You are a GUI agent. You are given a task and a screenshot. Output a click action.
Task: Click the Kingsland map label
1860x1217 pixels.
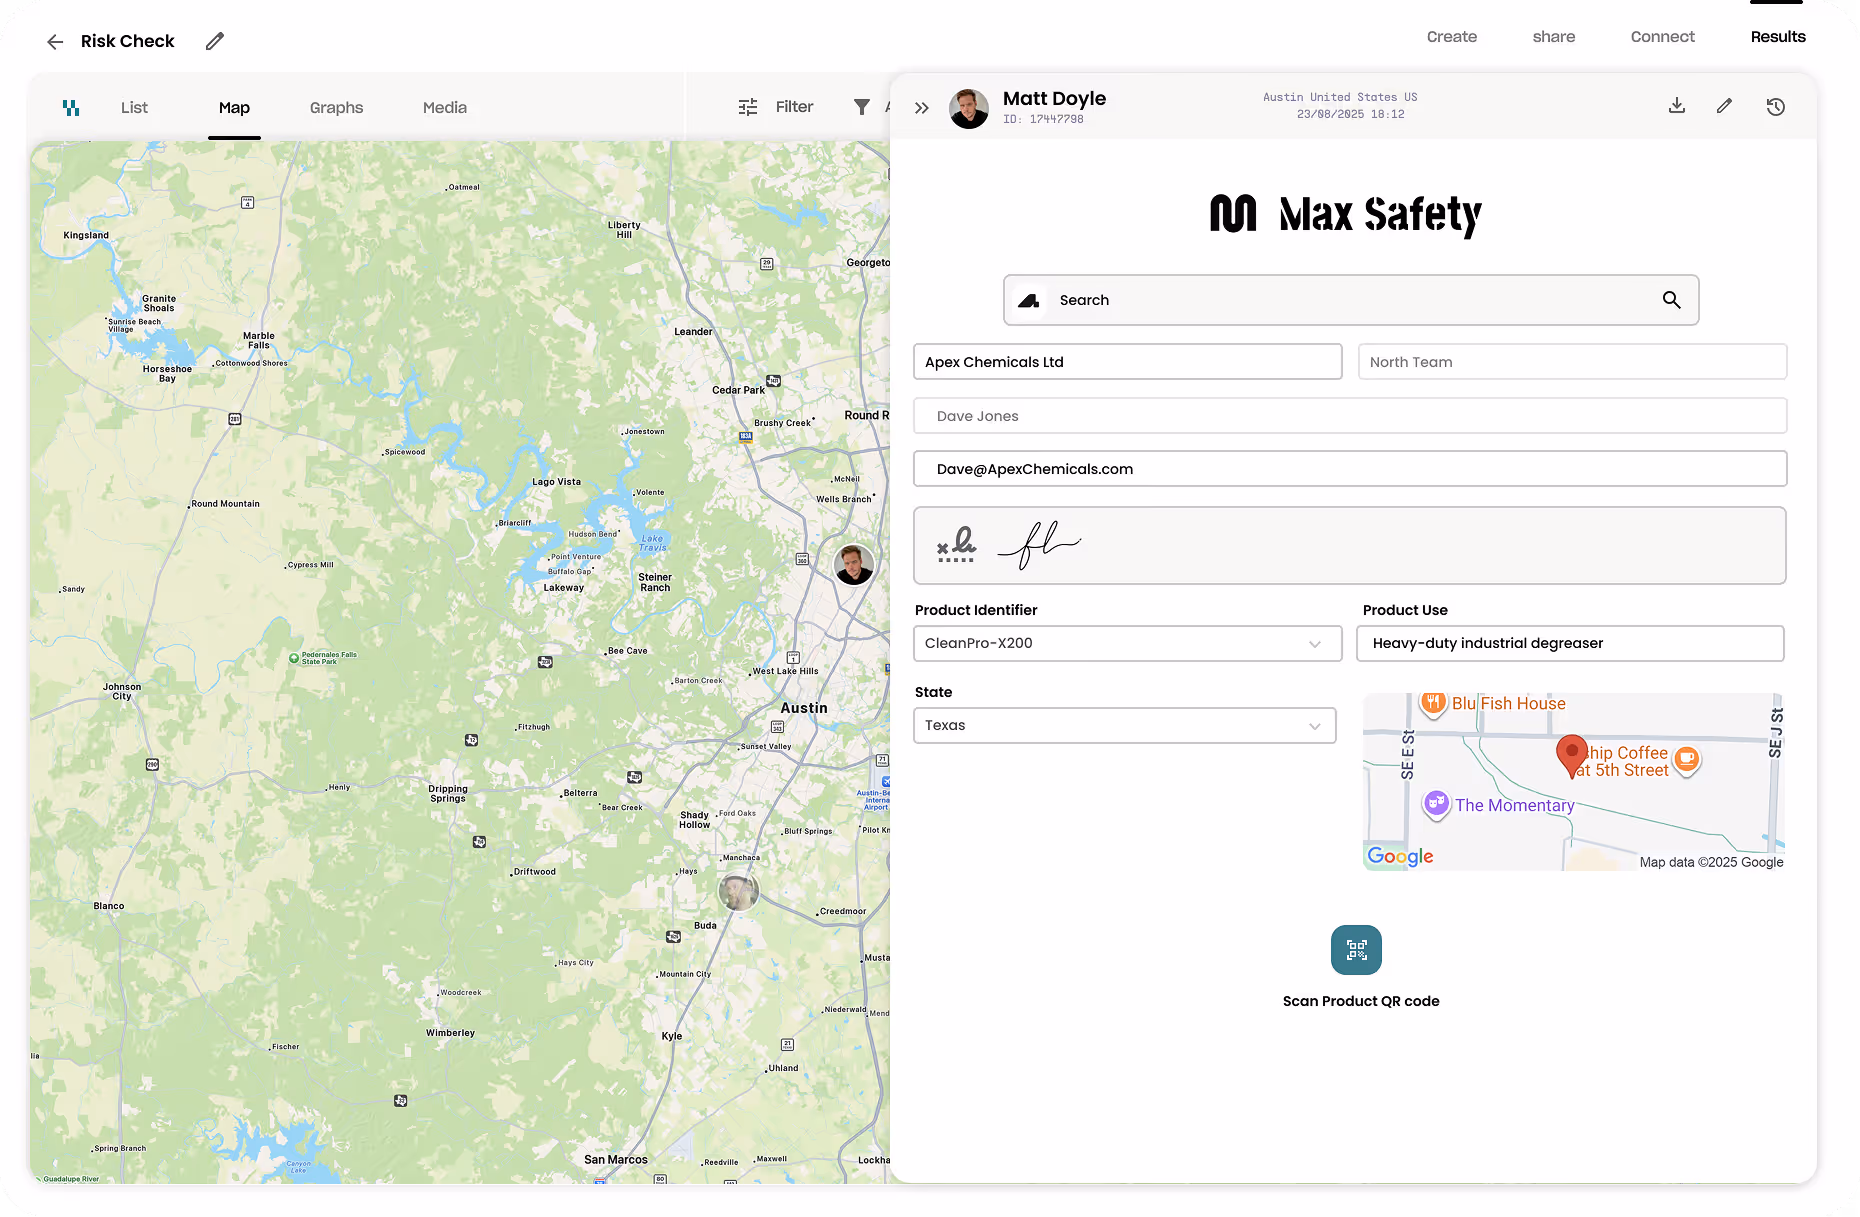[86, 236]
